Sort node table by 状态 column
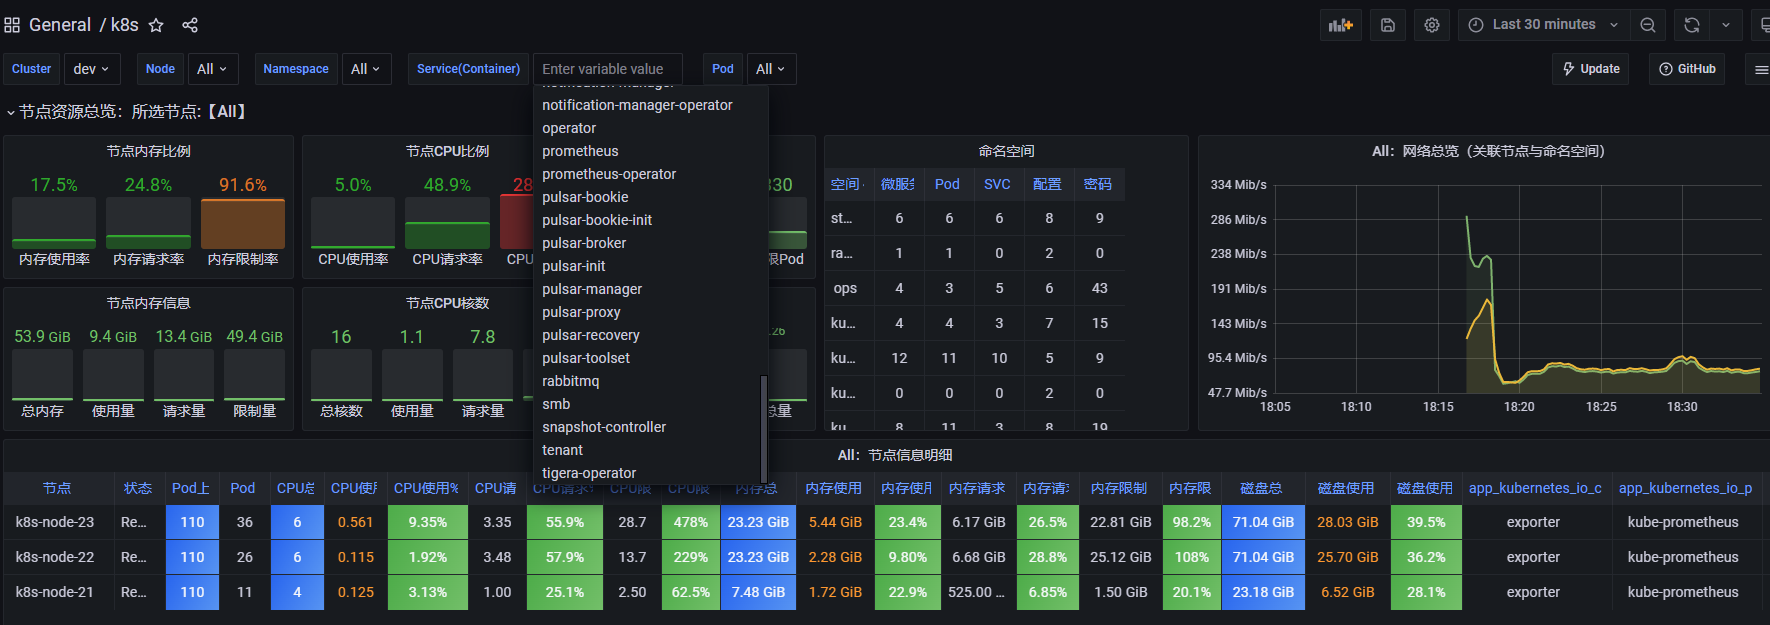The height and width of the screenshot is (625, 1770). (x=138, y=488)
